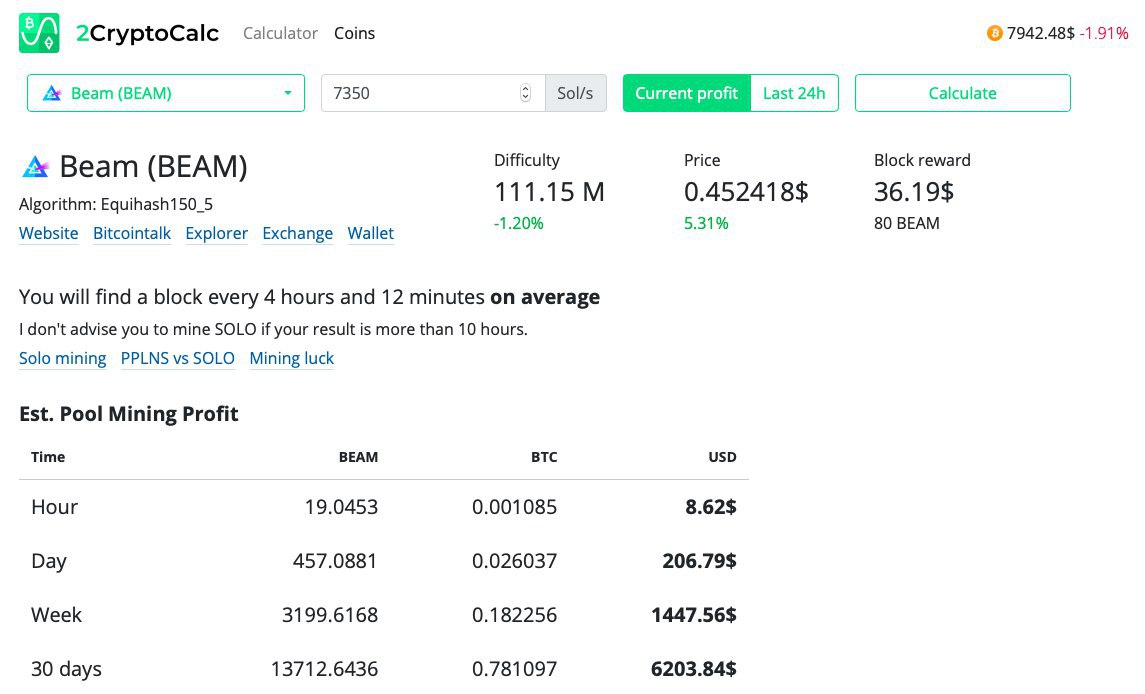
Task: Click the Day row label
Action: (49, 561)
